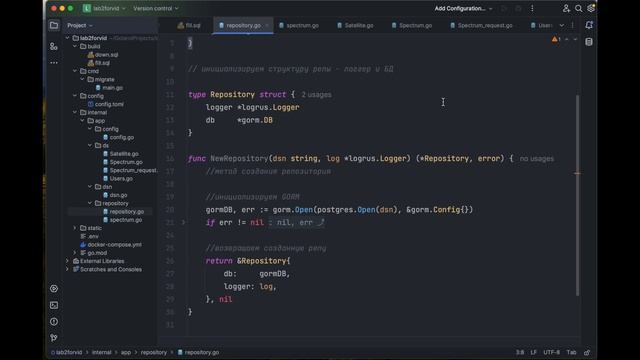Click the UTF-8 encoding widget

click(x=551, y=352)
